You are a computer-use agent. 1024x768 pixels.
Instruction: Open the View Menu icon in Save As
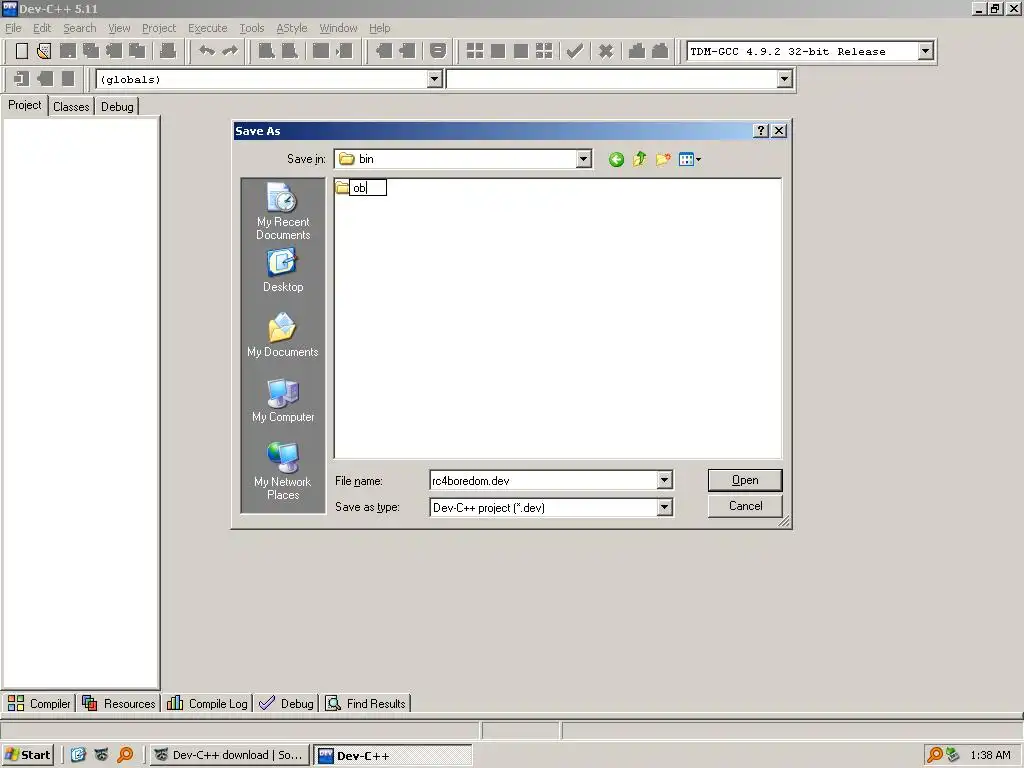click(x=690, y=159)
